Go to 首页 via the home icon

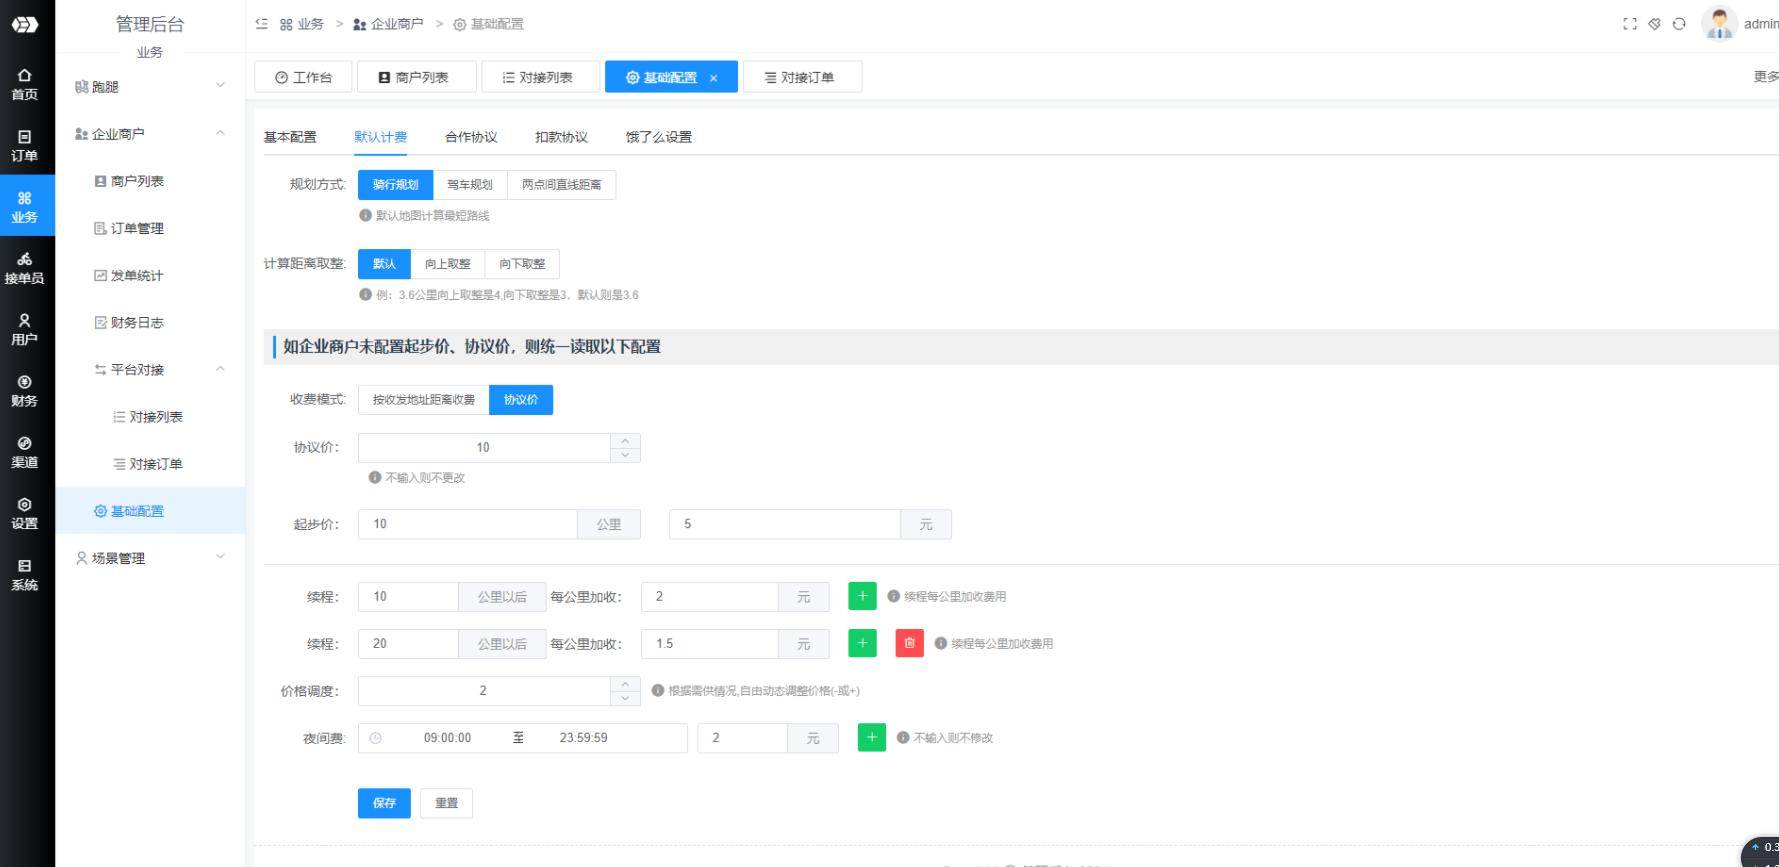[x=24, y=84]
